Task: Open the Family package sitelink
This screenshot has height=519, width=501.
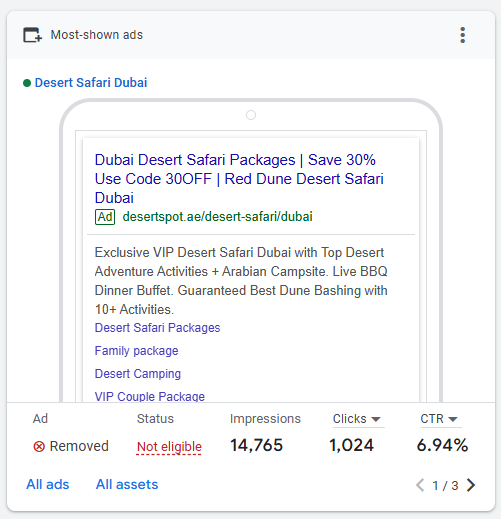Action: (136, 351)
